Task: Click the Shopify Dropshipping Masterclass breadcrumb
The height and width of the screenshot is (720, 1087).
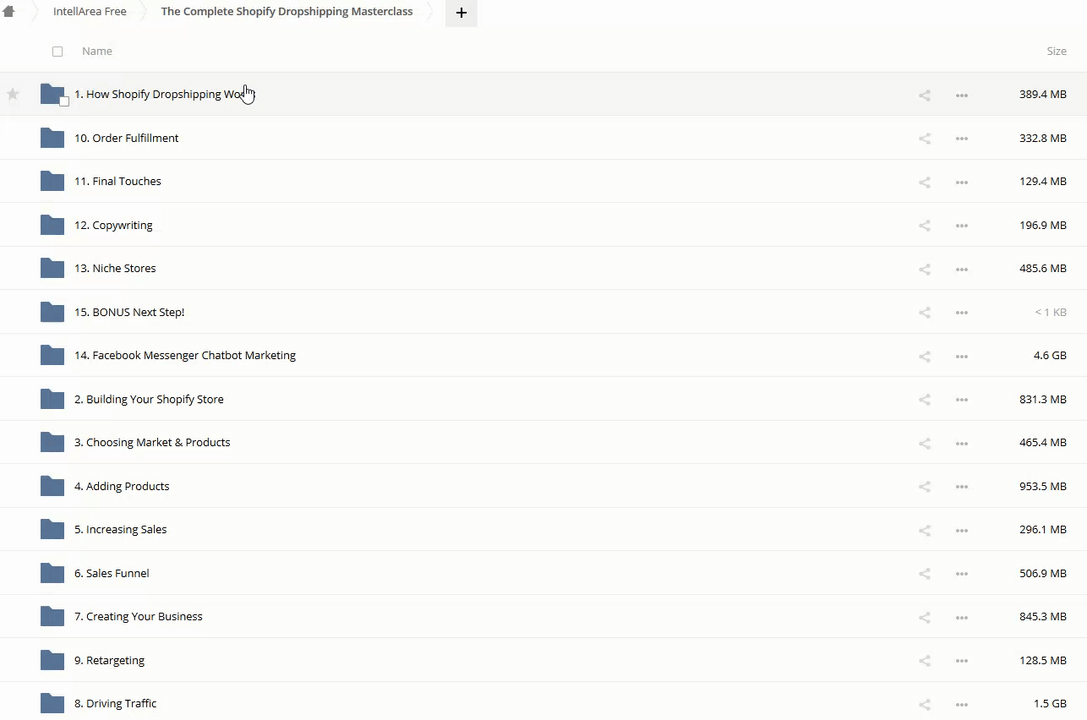Action: point(286,12)
